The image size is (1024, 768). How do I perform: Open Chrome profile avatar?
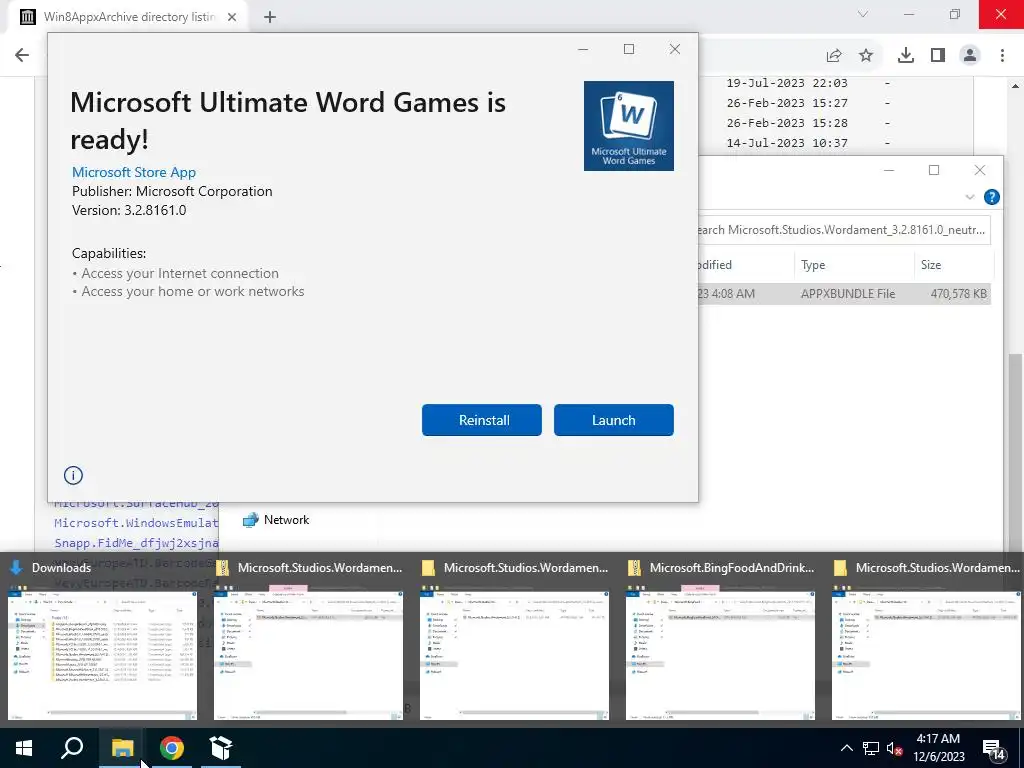(x=970, y=56)
